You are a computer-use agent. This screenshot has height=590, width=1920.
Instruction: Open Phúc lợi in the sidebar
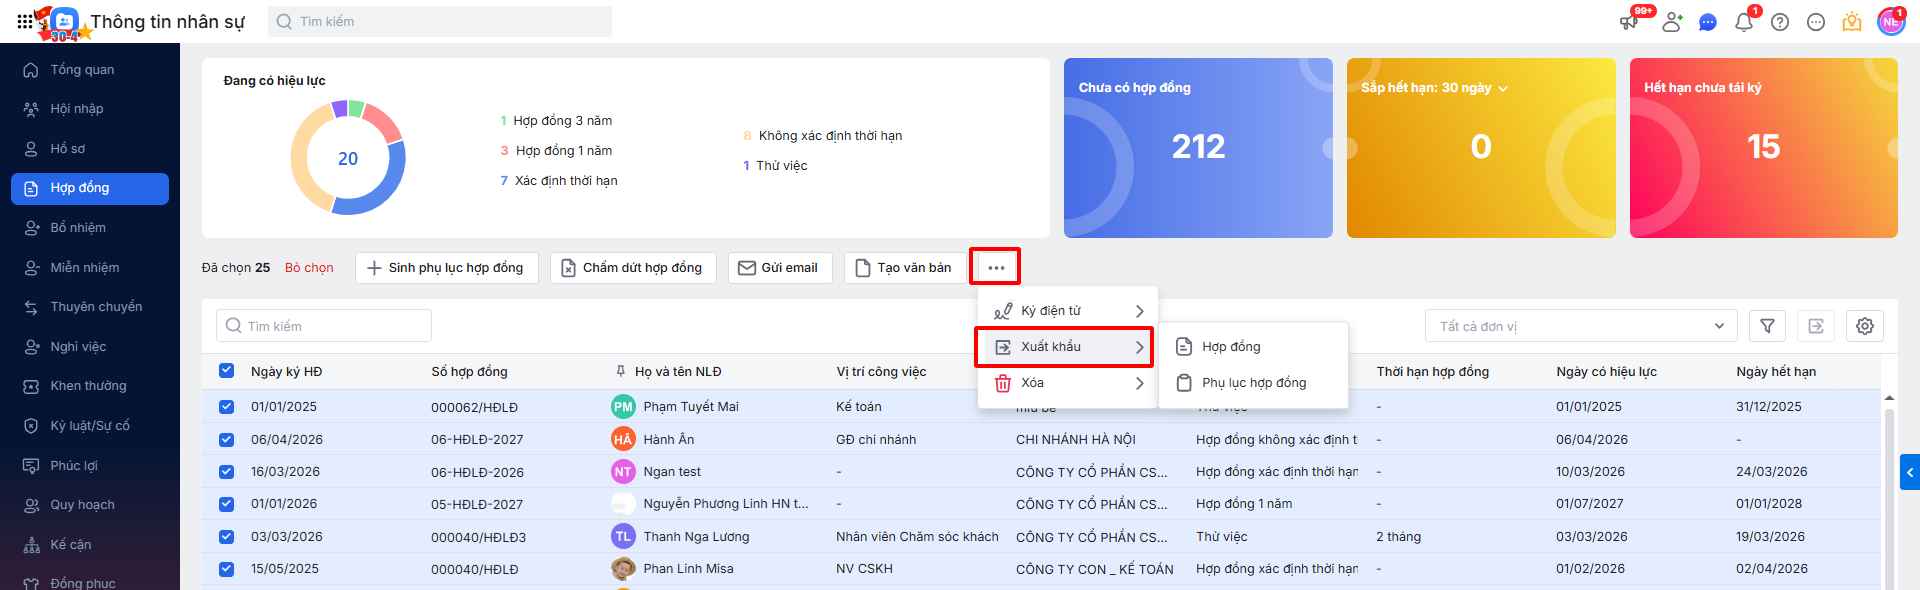pyautogui.click(x=90, y=466)
